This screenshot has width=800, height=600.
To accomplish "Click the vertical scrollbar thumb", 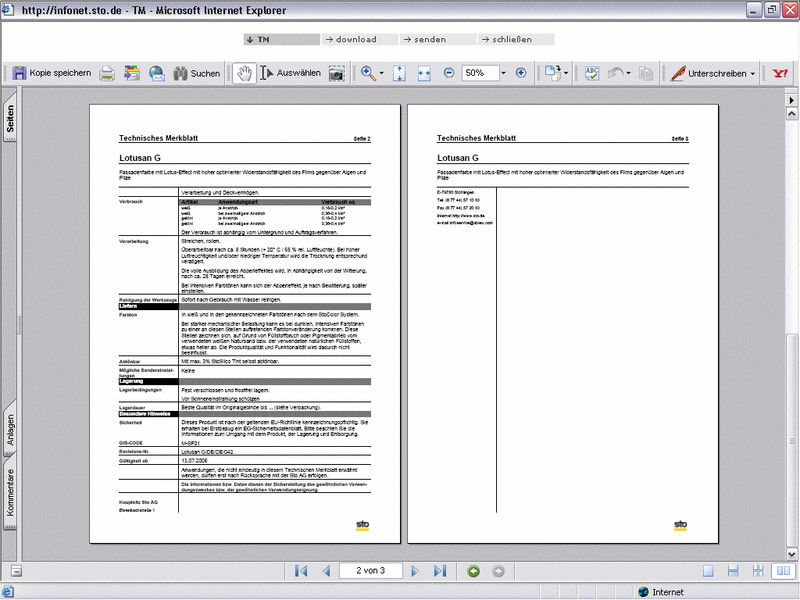I will (792, 440).
